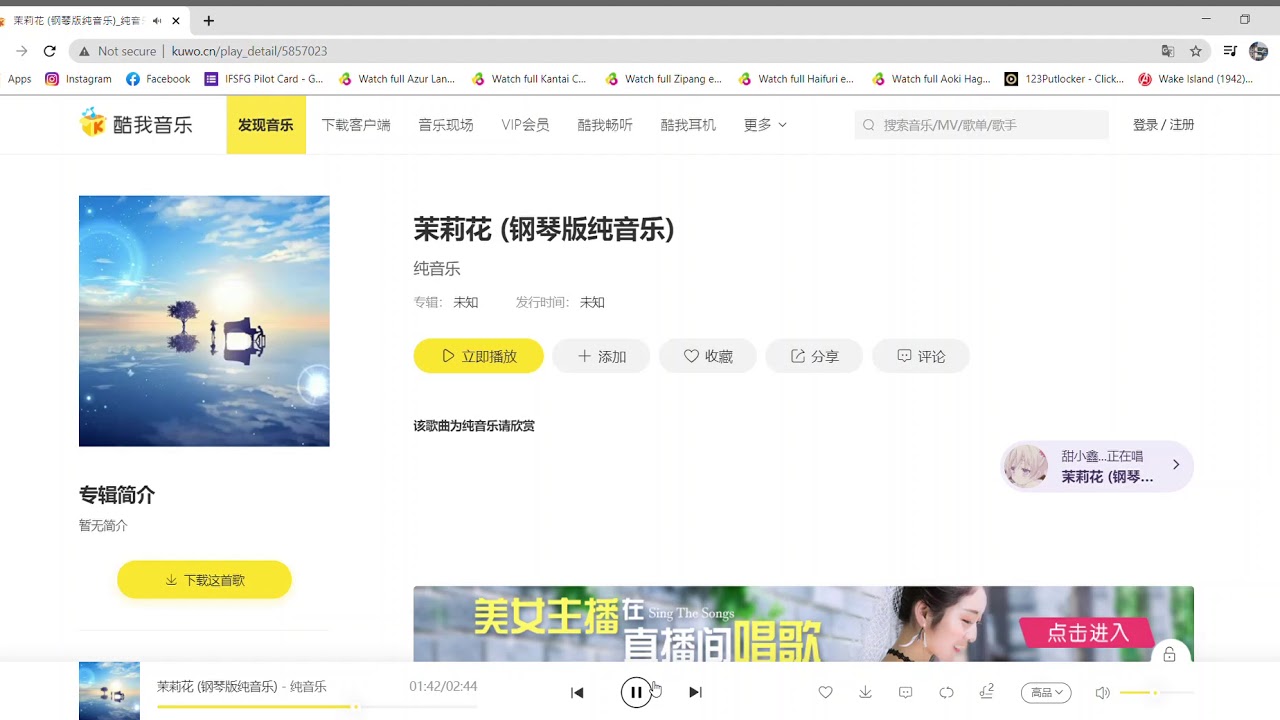Click the browser address bar URL
1280x720 pixels.
click(x=250, y=51)
